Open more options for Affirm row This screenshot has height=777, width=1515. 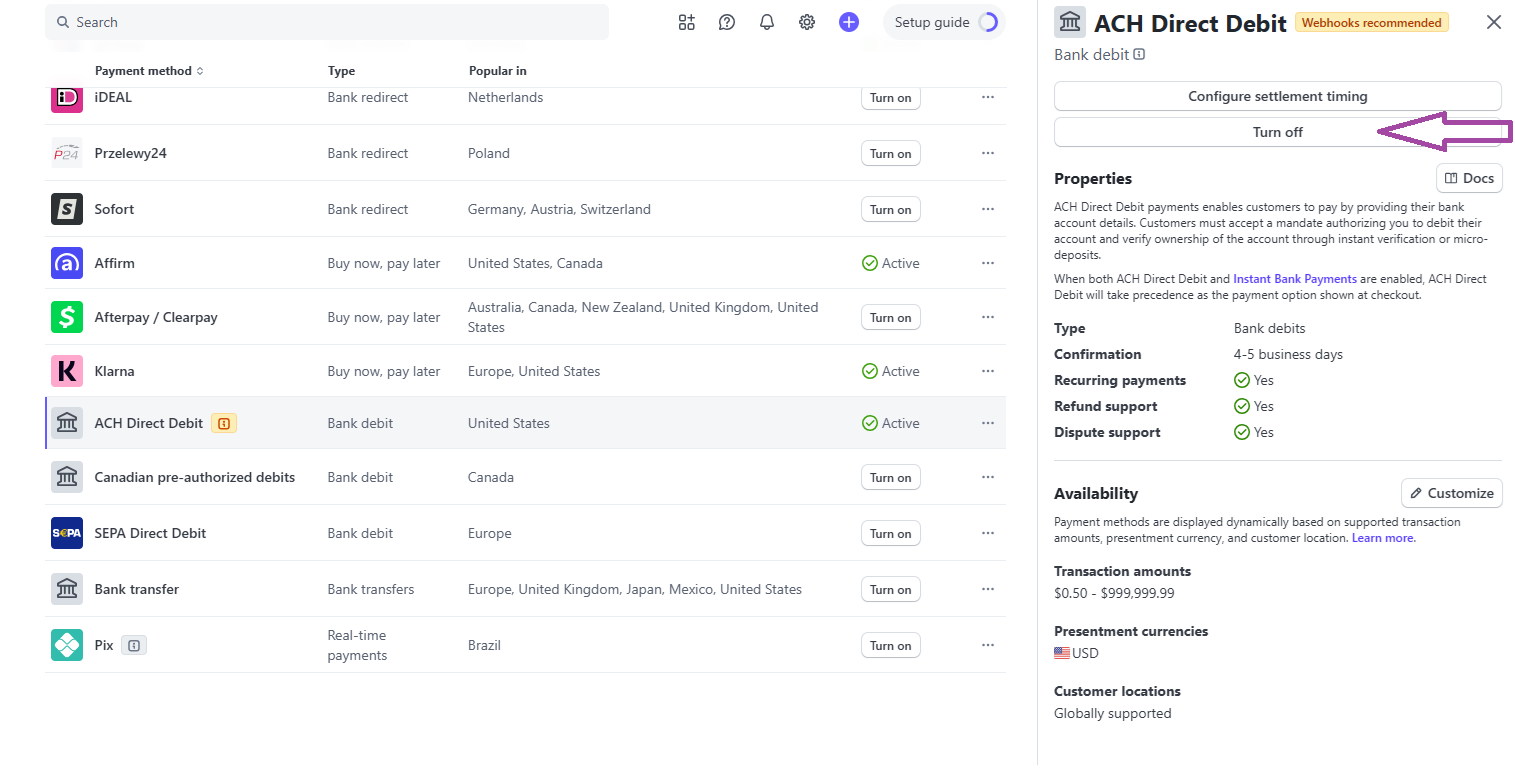(988, 263)
